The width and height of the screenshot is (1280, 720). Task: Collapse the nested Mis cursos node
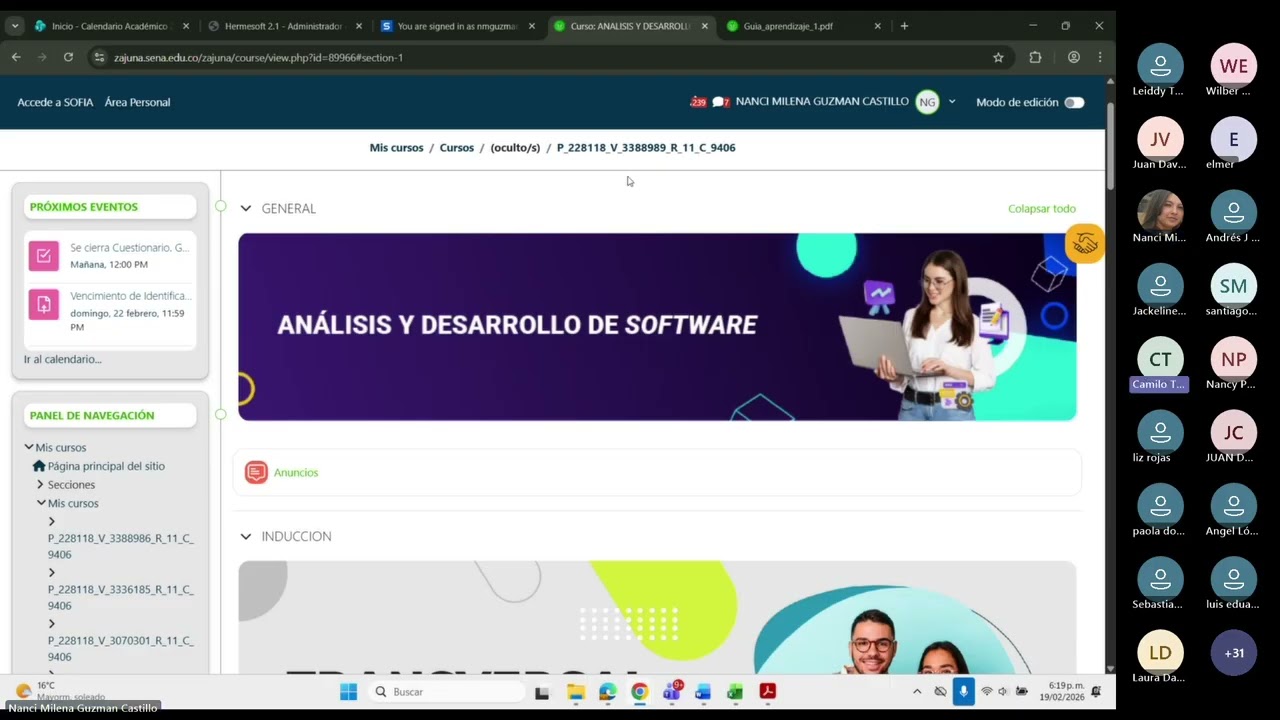pos(41,503)
